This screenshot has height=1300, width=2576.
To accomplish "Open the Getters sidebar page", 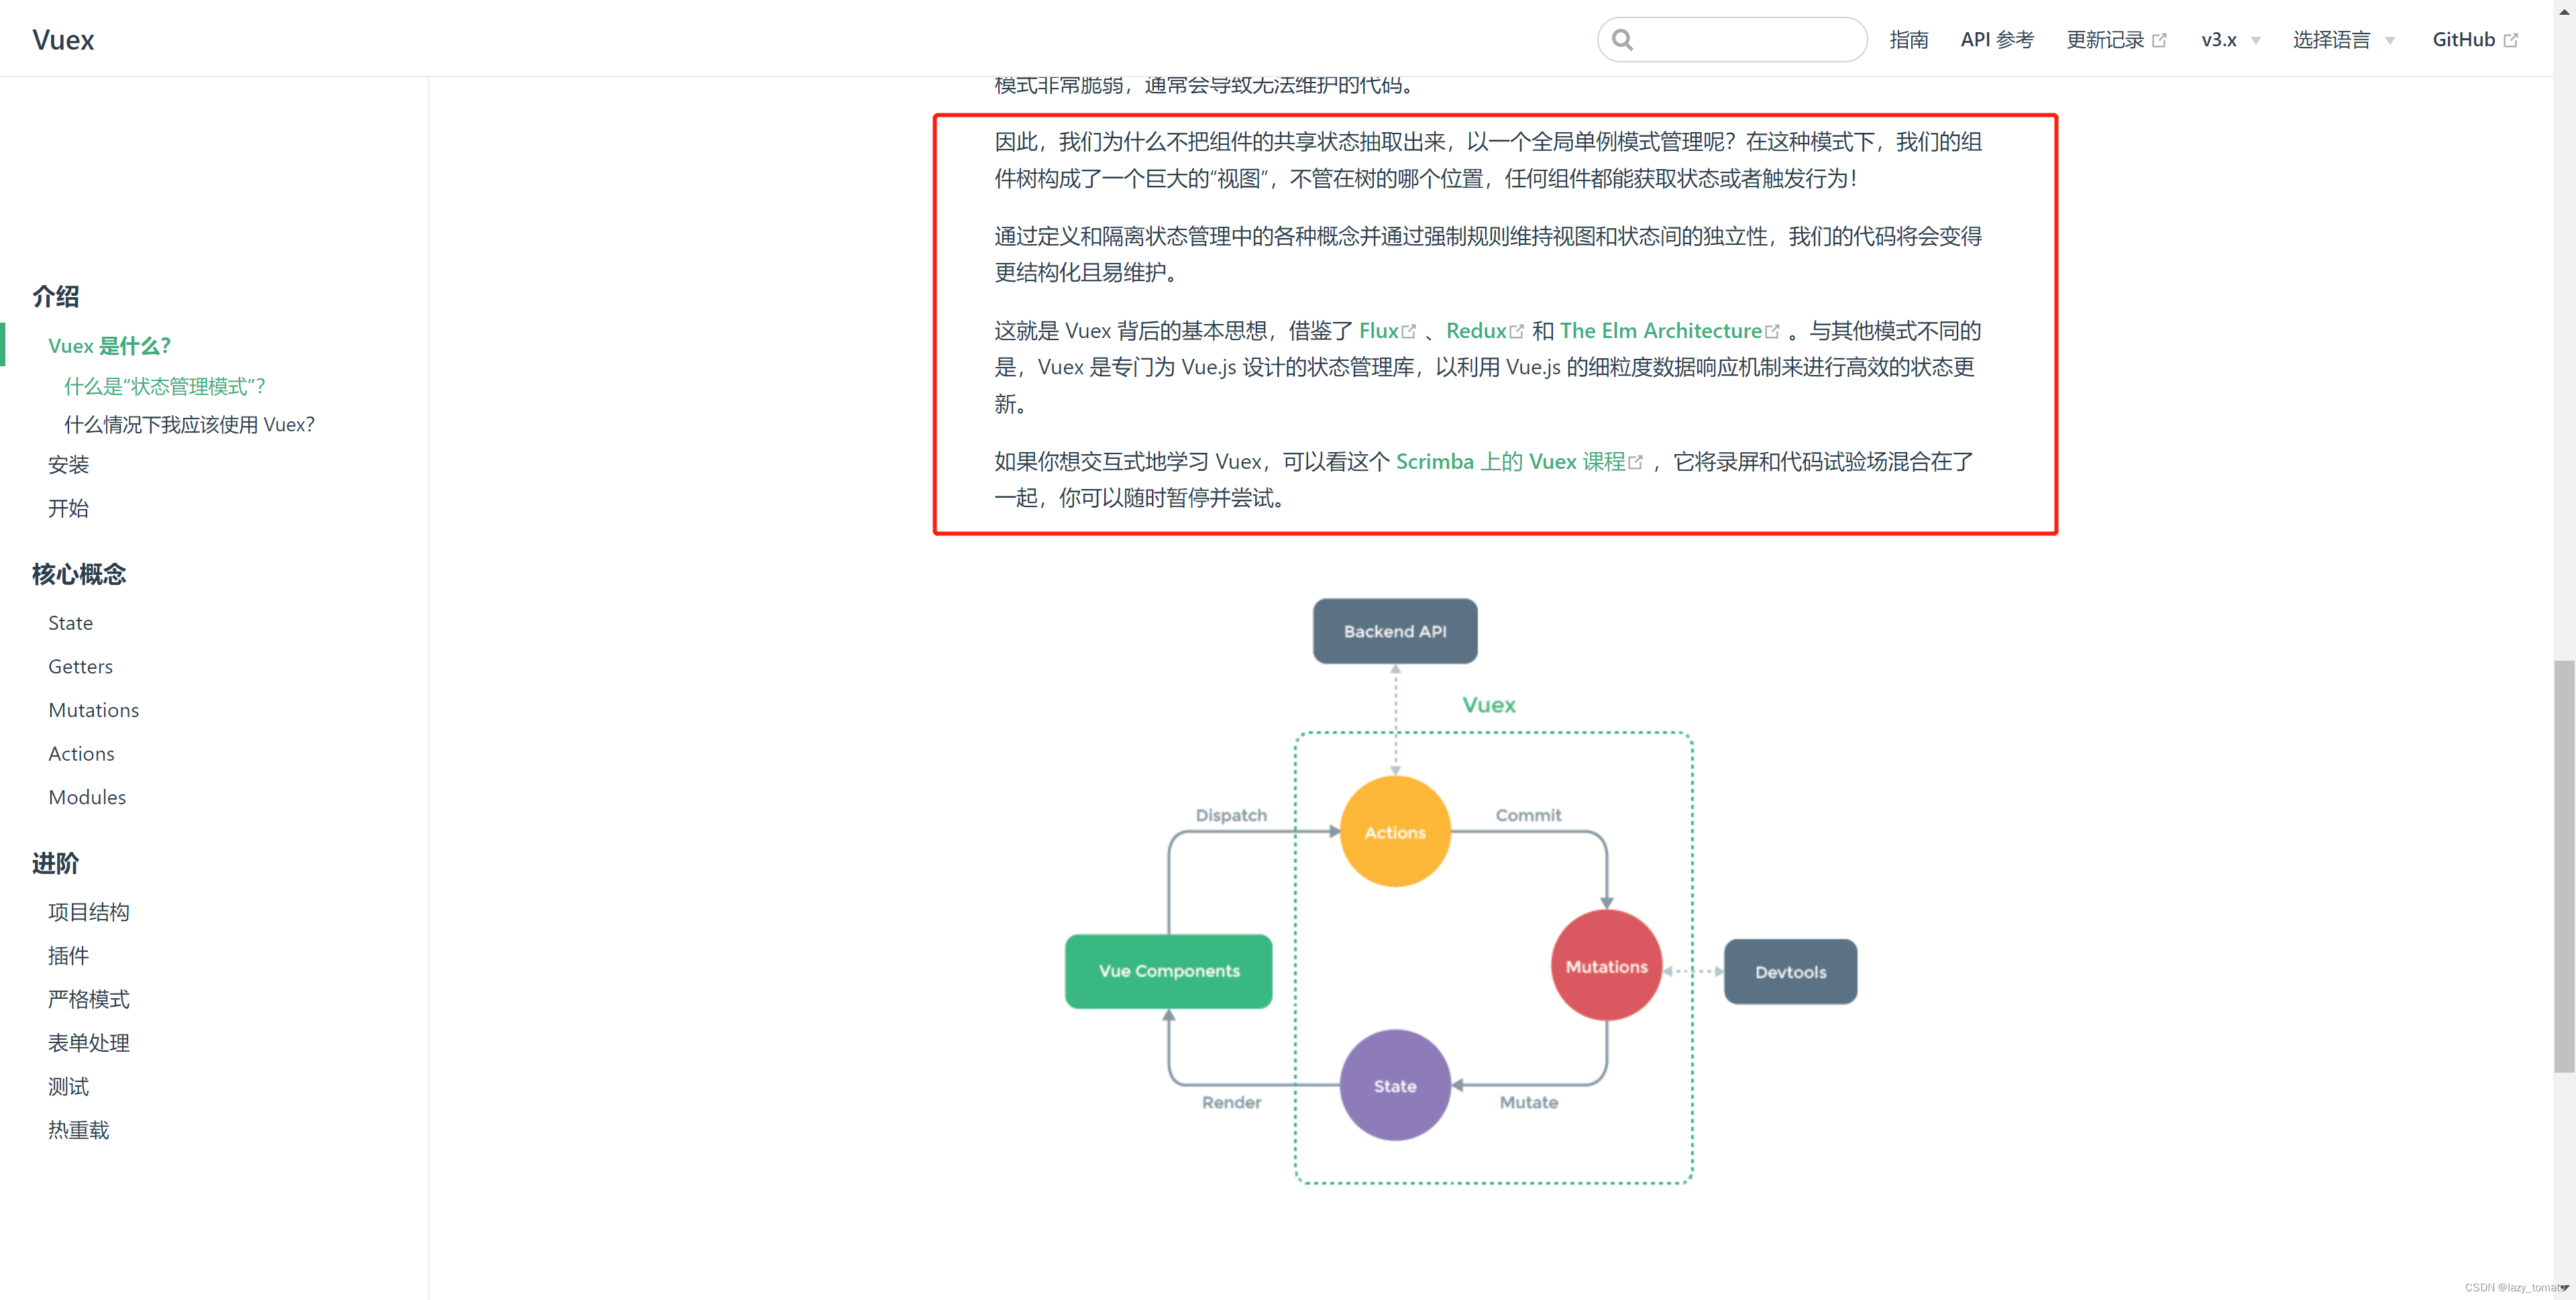I will pyautogui.click(x=80, y=667).
